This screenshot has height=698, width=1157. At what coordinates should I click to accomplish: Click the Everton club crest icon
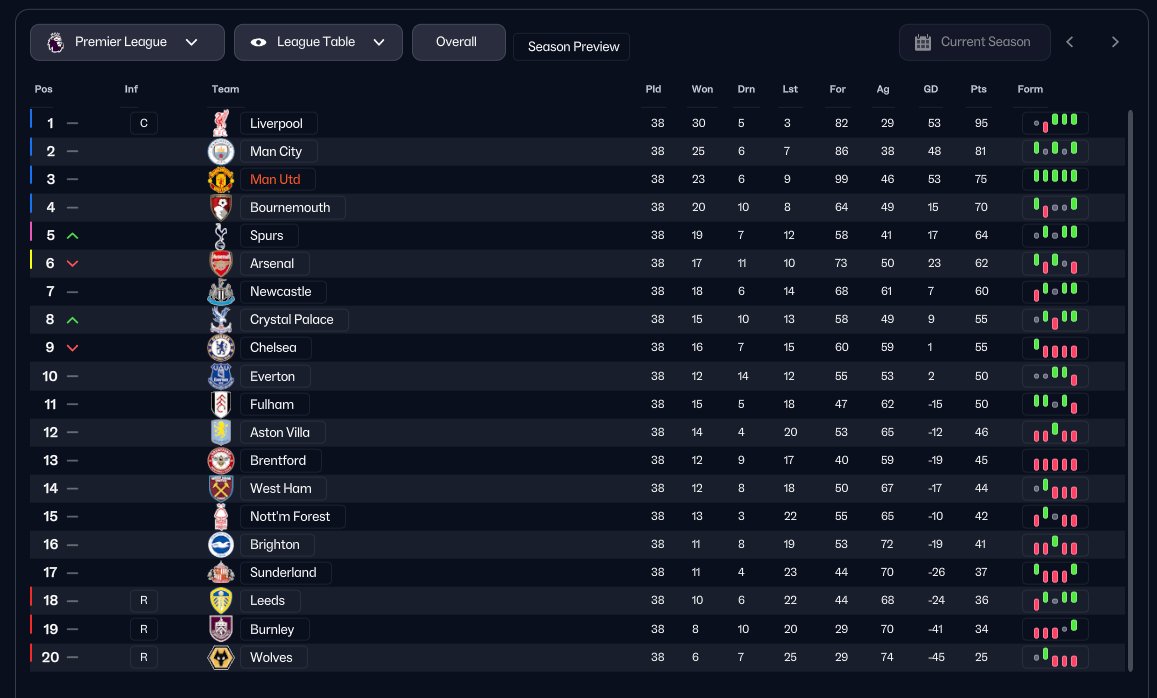(x=220, y=376)
